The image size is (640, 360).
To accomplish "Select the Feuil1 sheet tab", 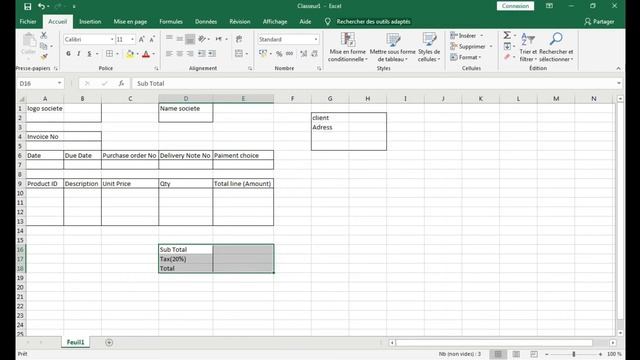I will [76, 342].
